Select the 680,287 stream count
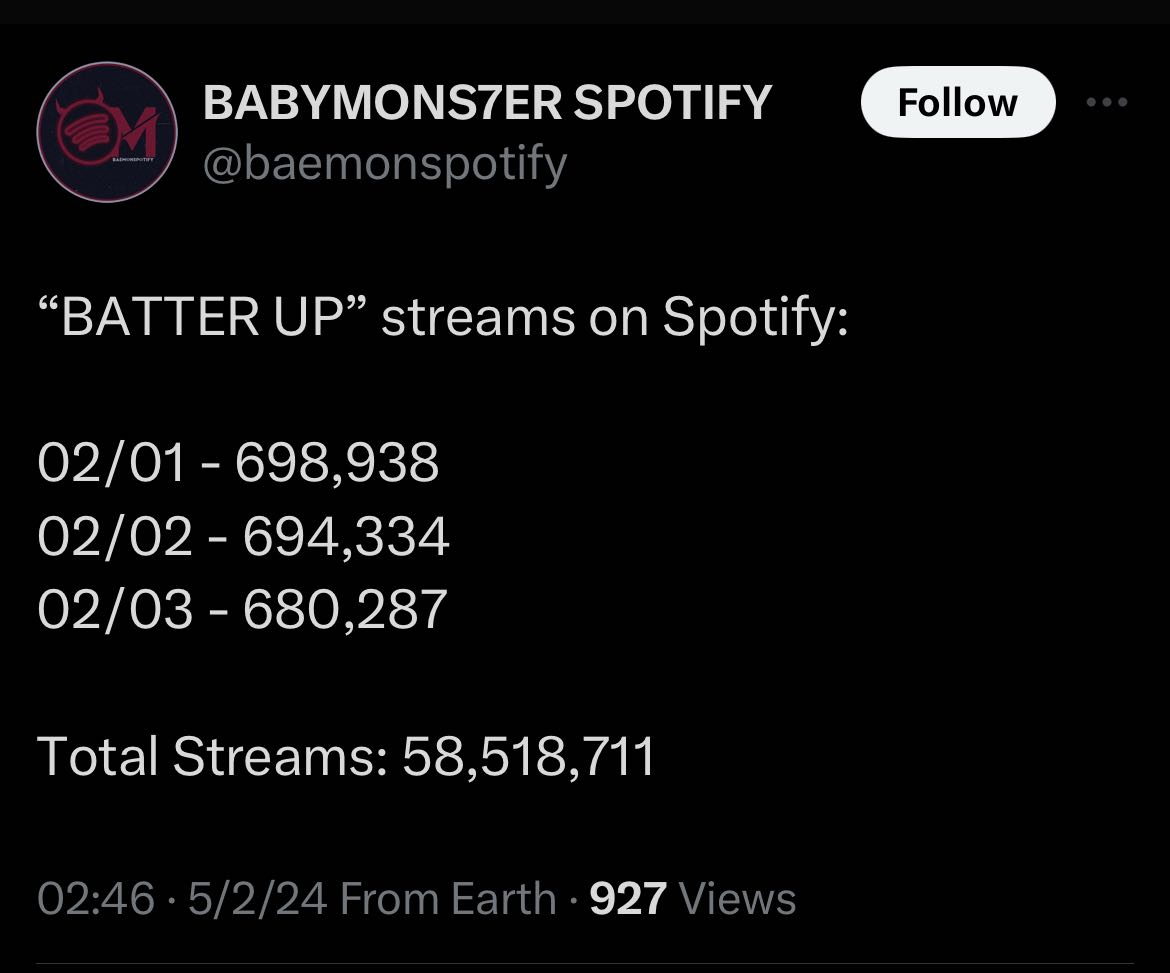Screen dimensions: 1170x973 [x=345, y=610]
